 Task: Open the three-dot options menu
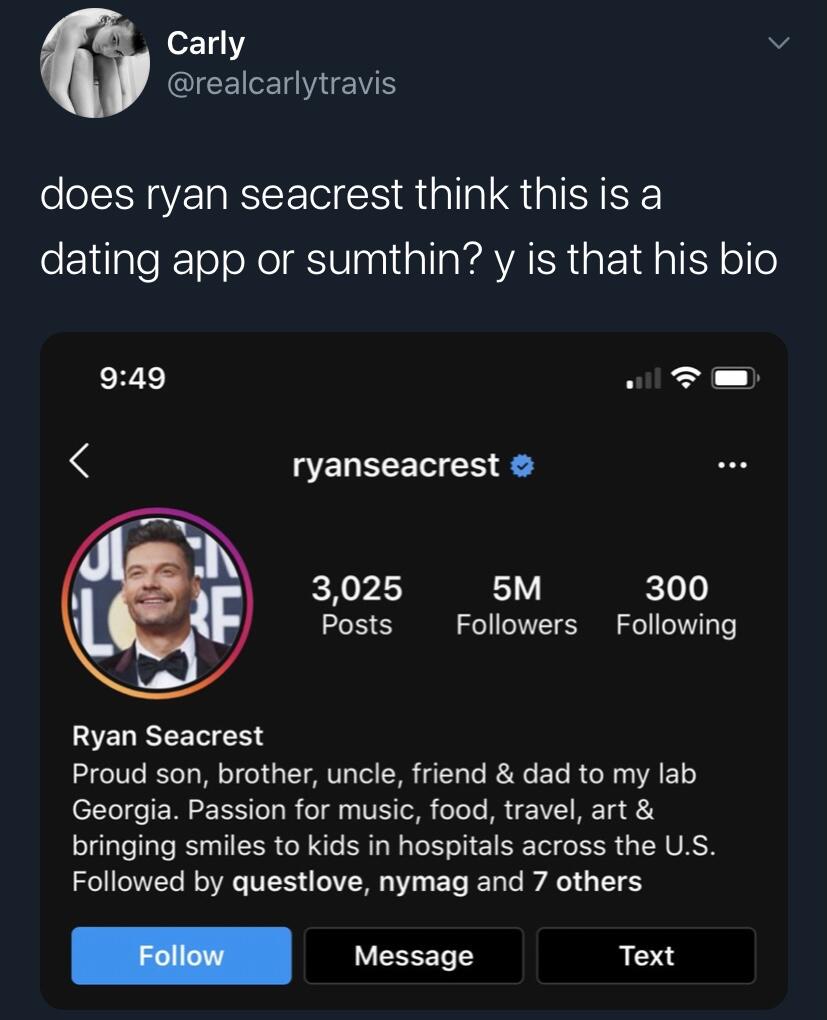point(731,466)
